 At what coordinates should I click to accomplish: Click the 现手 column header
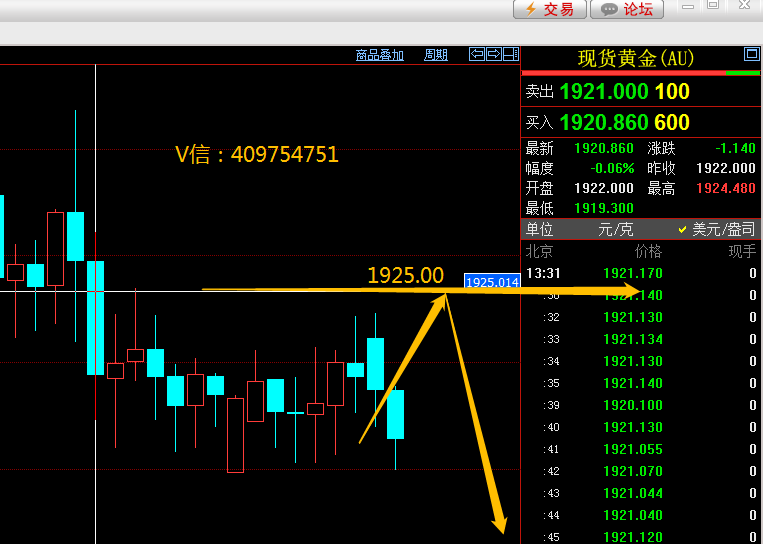742,252
